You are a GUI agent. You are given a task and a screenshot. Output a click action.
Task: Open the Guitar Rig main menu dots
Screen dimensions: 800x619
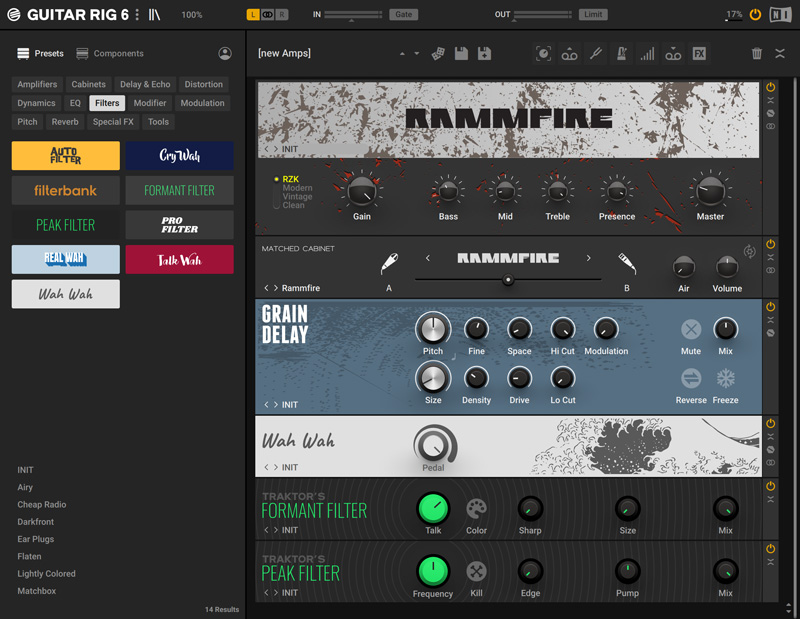click(x=137, y=15)
